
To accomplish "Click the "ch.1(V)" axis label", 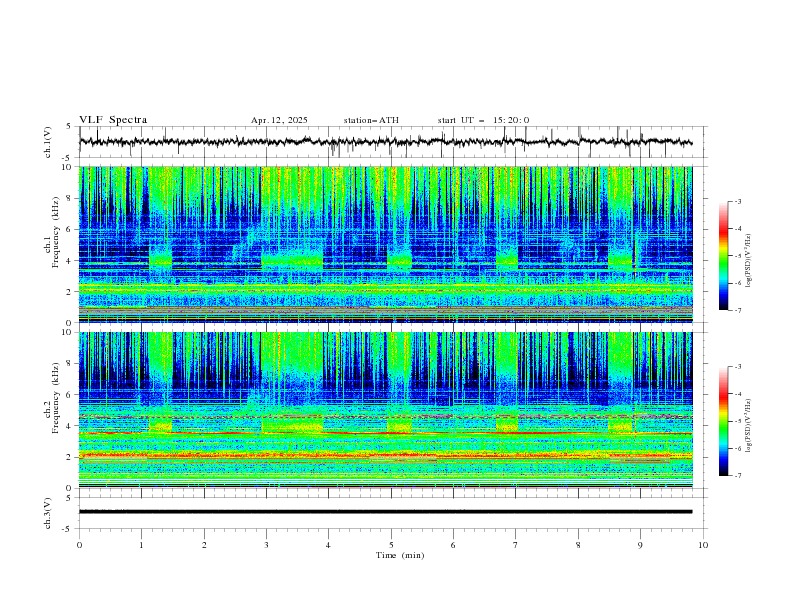I will click(47, 142).
